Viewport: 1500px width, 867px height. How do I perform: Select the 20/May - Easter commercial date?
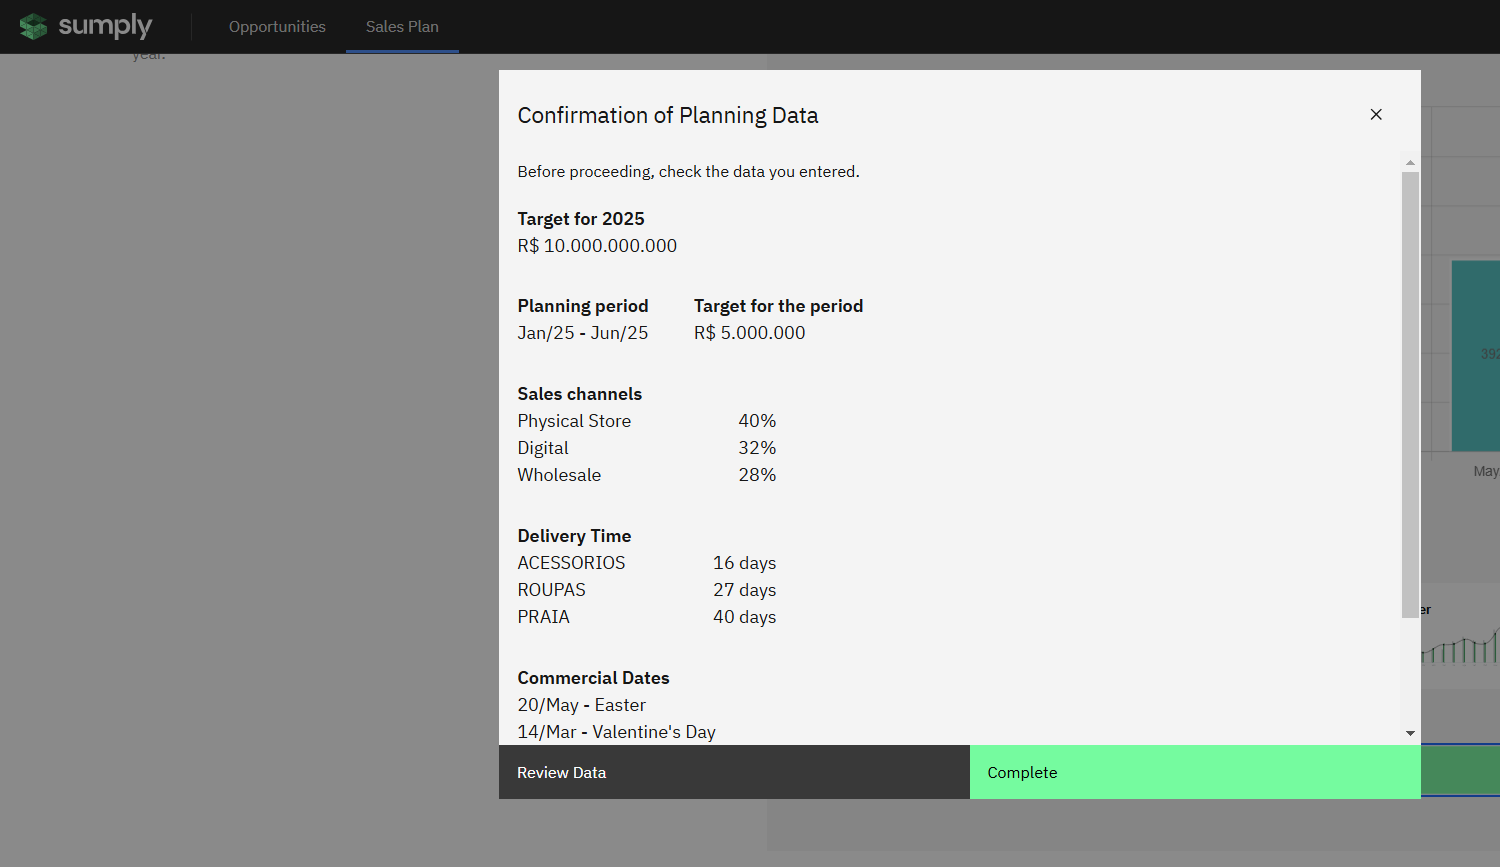point(581,705)
